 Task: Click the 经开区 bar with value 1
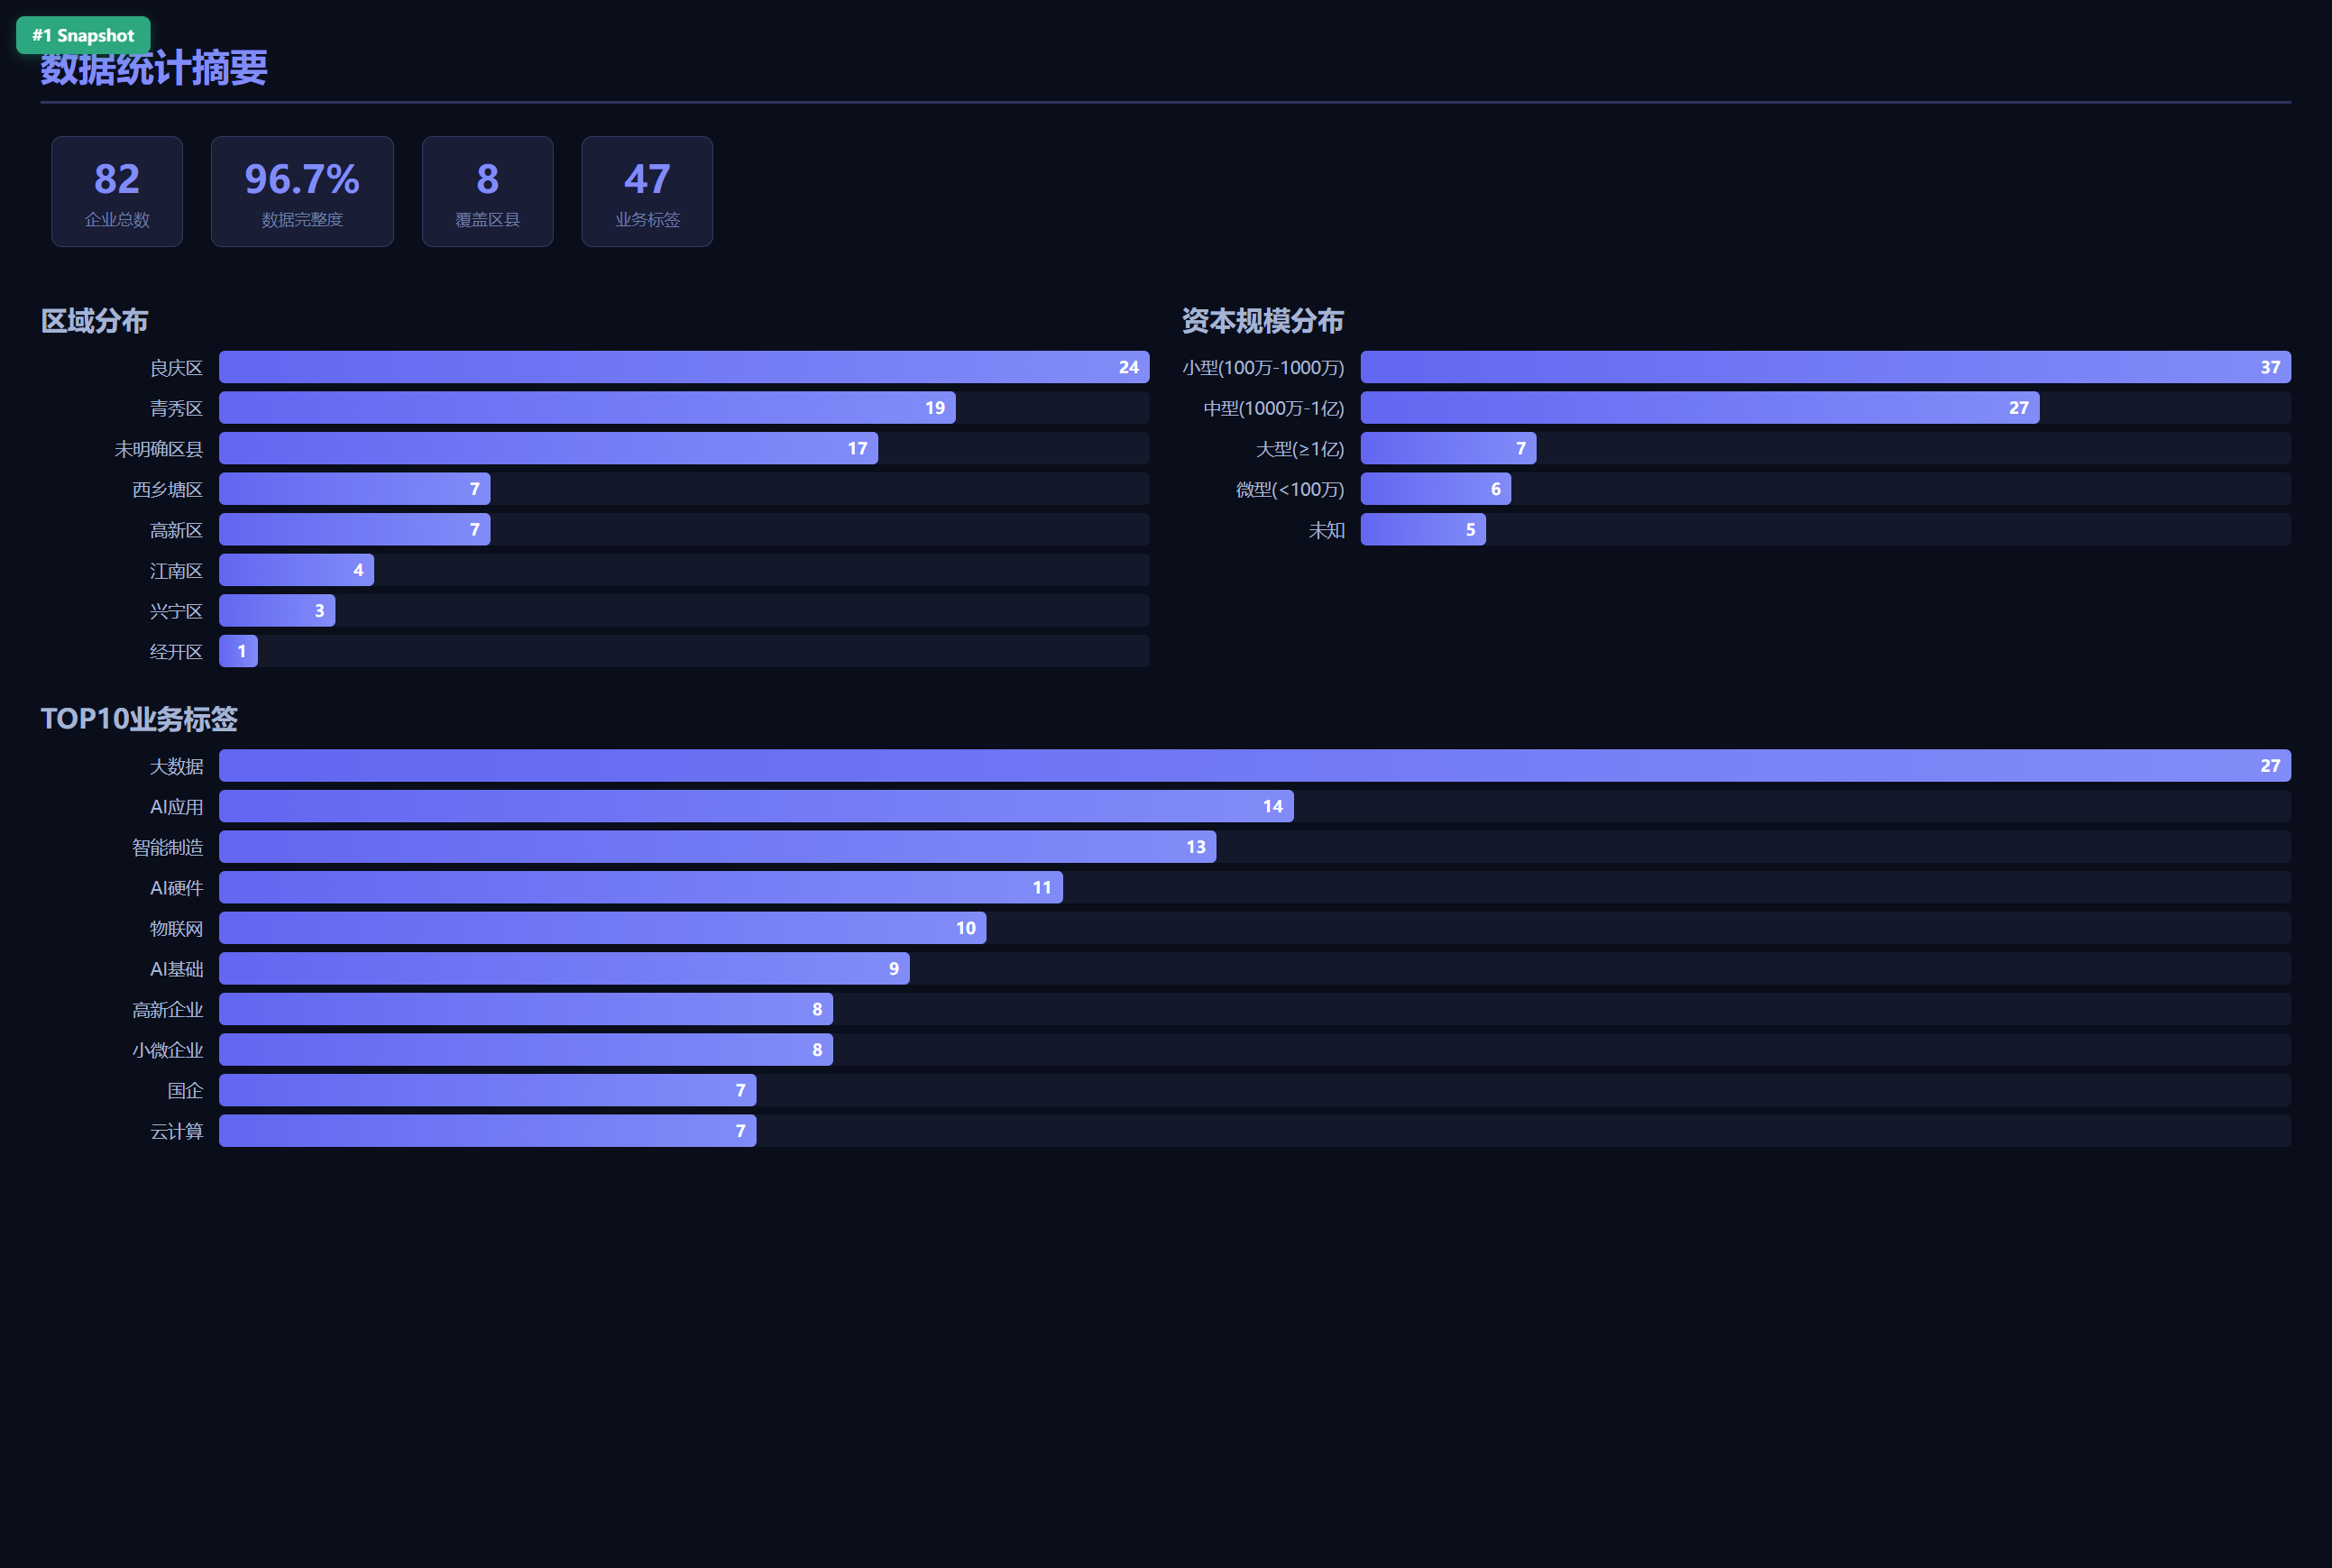238,651
